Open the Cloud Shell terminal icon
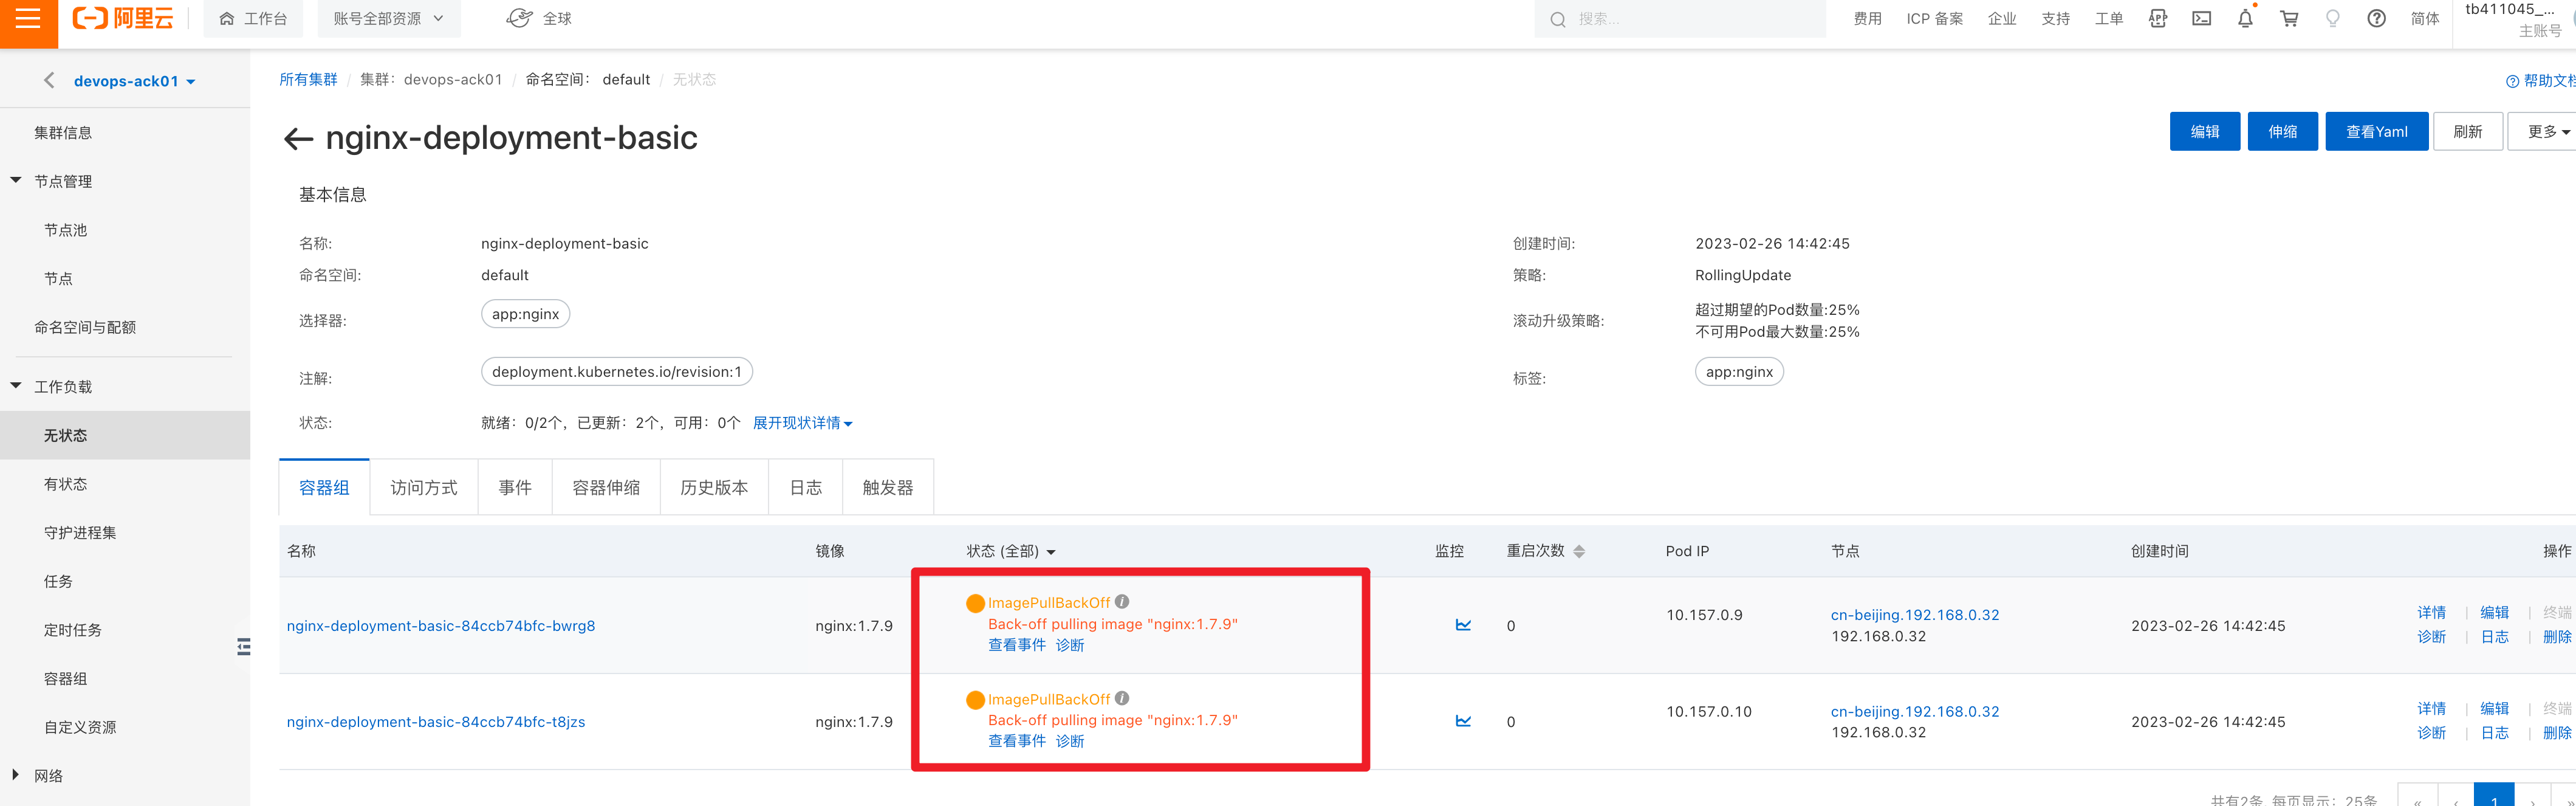Viewport: 2576px width, 806px height. 2201,19
